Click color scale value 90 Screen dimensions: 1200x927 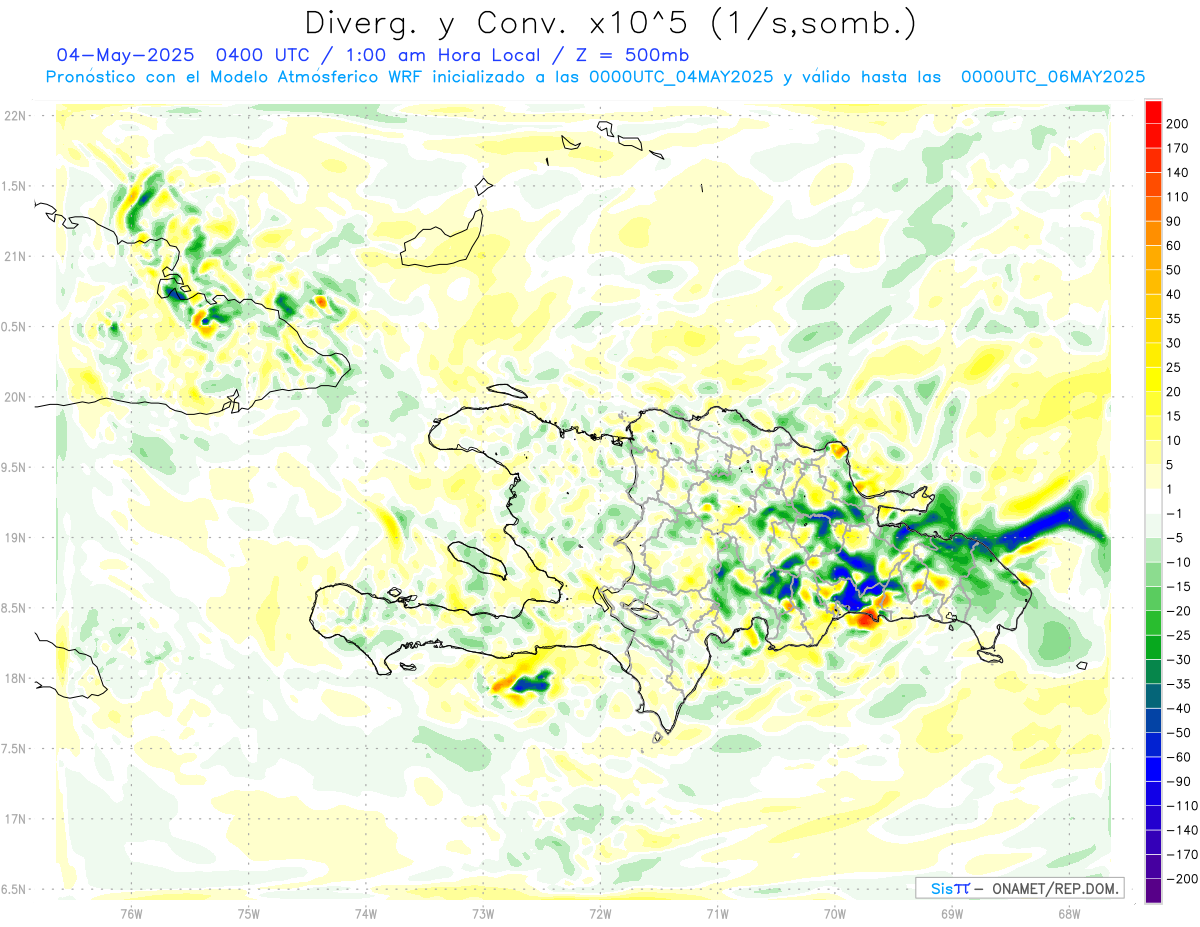click(1174, 221)
